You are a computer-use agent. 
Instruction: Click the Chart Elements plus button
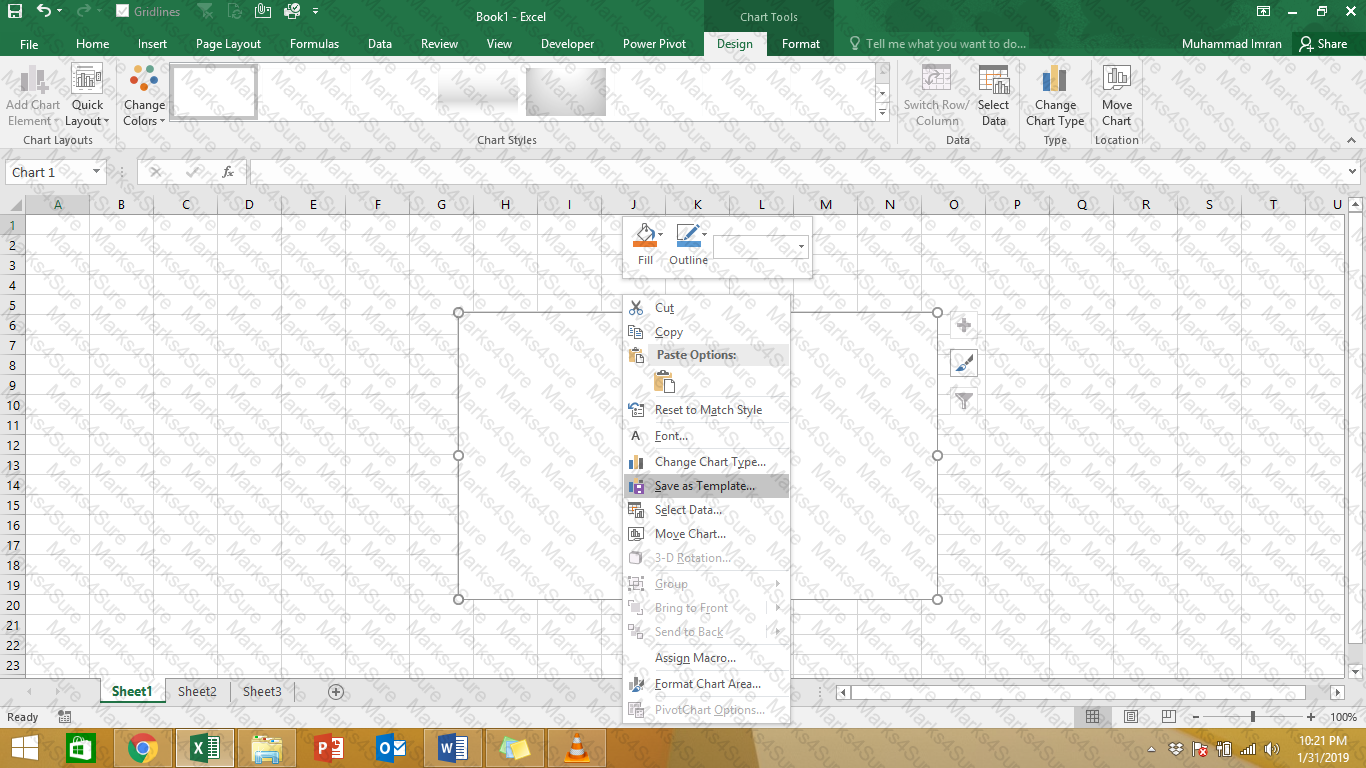tap(964, 325)
